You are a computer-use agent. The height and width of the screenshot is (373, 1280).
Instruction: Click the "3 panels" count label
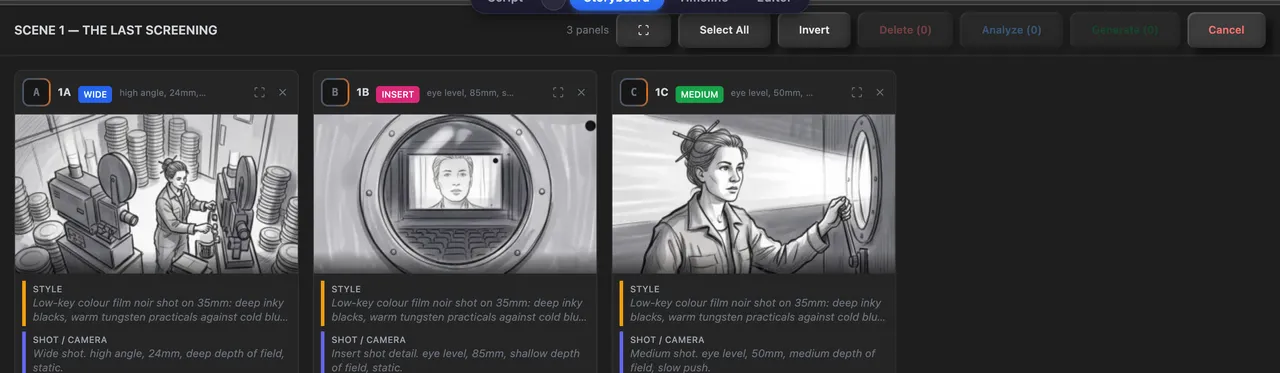tap(587, 30)
